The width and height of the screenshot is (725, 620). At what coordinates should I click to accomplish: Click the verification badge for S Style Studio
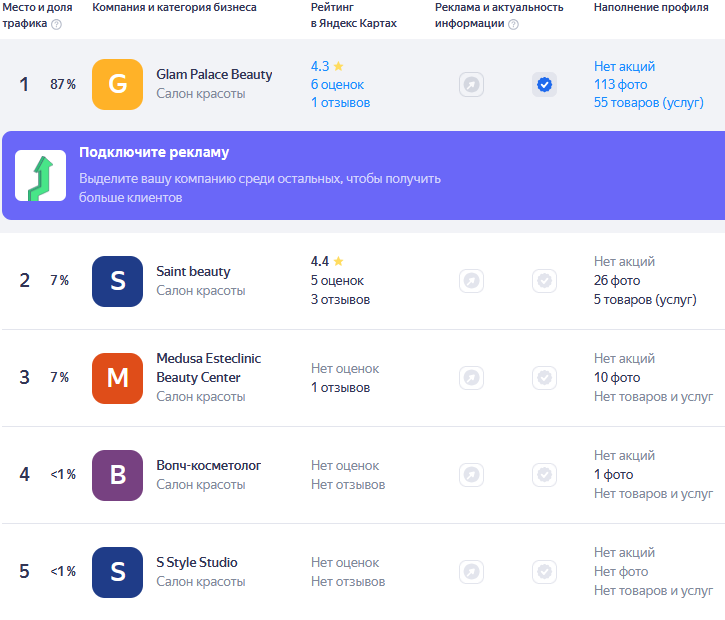click(544, 572)
